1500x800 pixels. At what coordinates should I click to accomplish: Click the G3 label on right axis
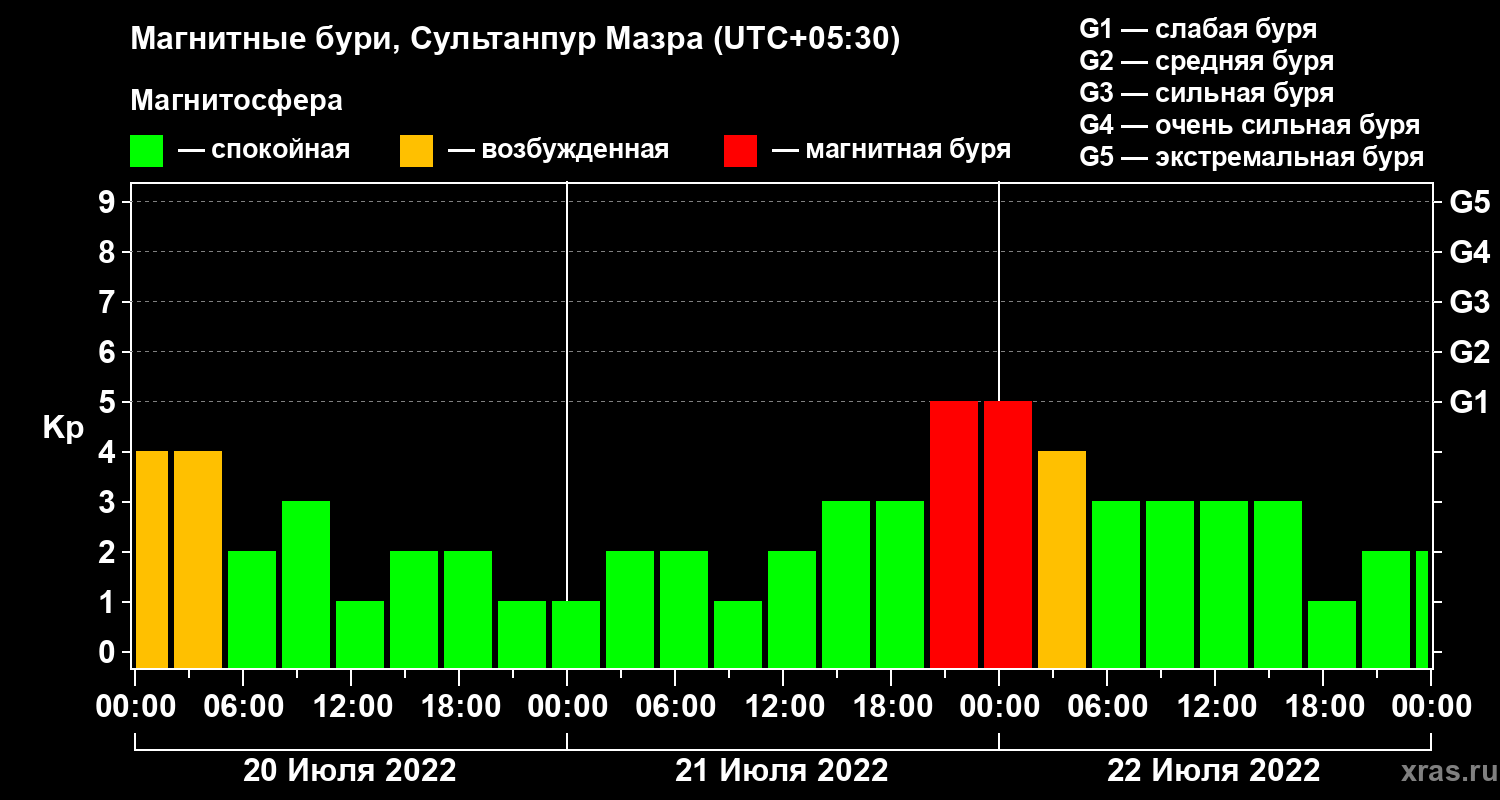coord(1469,302)
